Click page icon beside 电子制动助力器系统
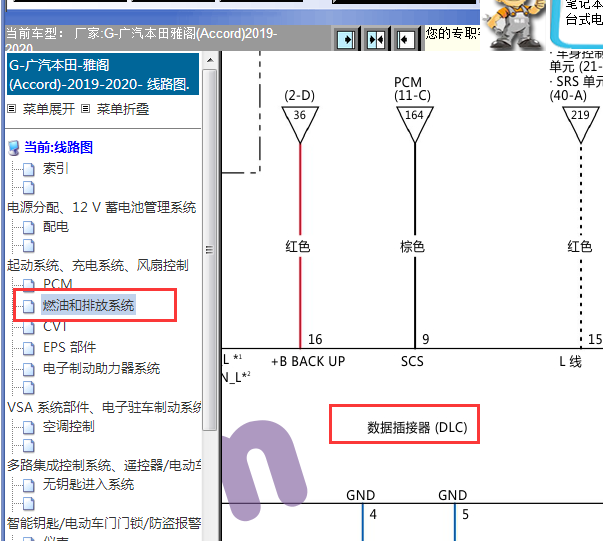The height and width of the screenshot is (541, 603). [29, 369]
